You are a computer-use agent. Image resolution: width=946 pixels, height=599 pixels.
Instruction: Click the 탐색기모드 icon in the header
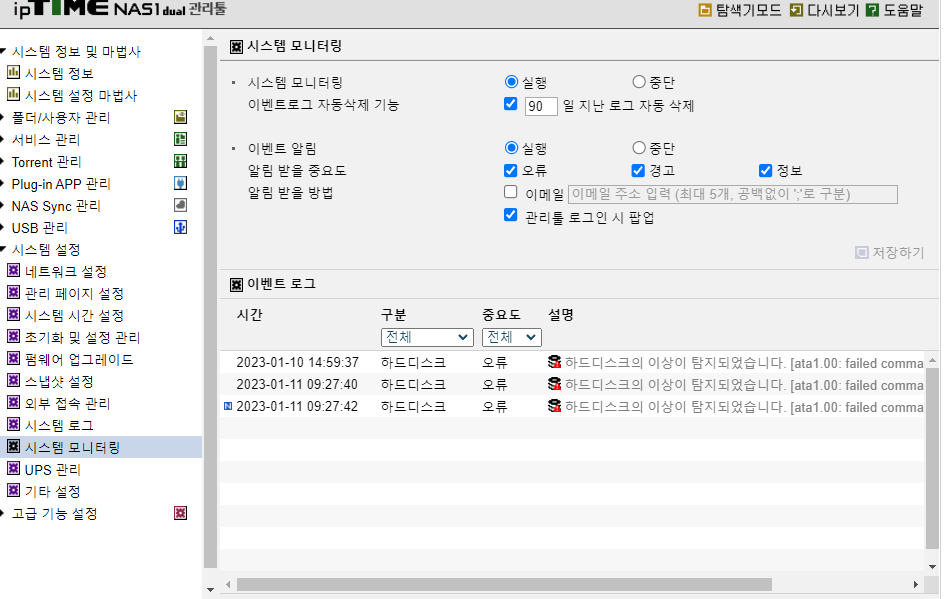pyautogui.click(x=705, y=10)
